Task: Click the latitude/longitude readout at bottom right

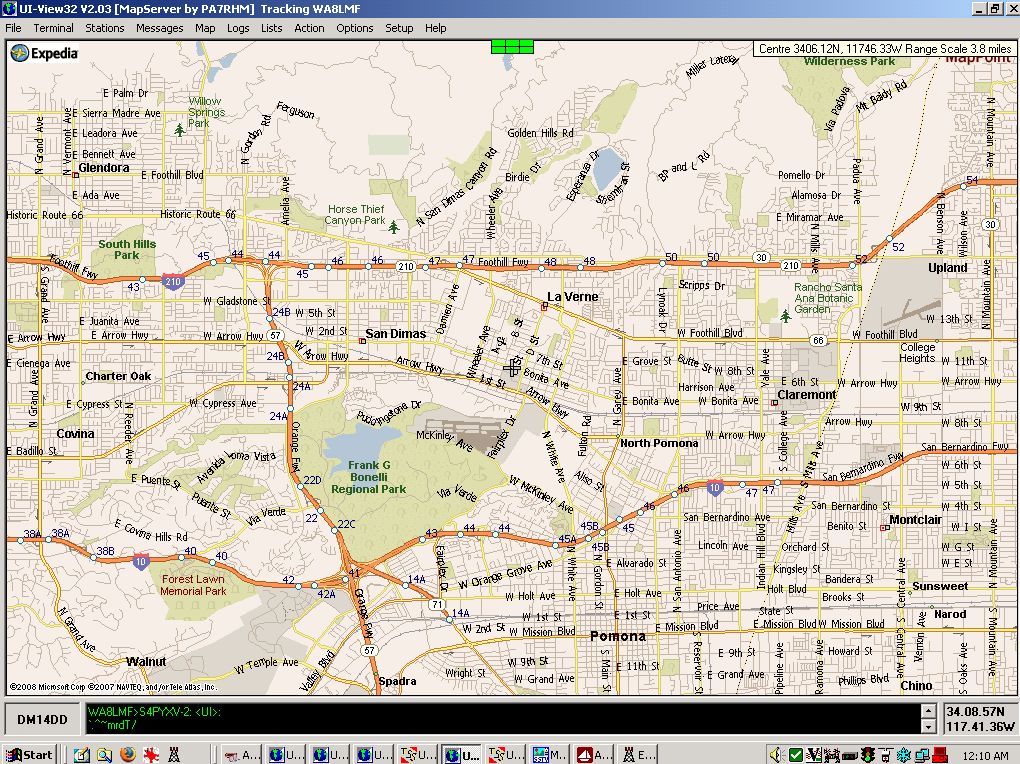Action: tap(978, 719)
